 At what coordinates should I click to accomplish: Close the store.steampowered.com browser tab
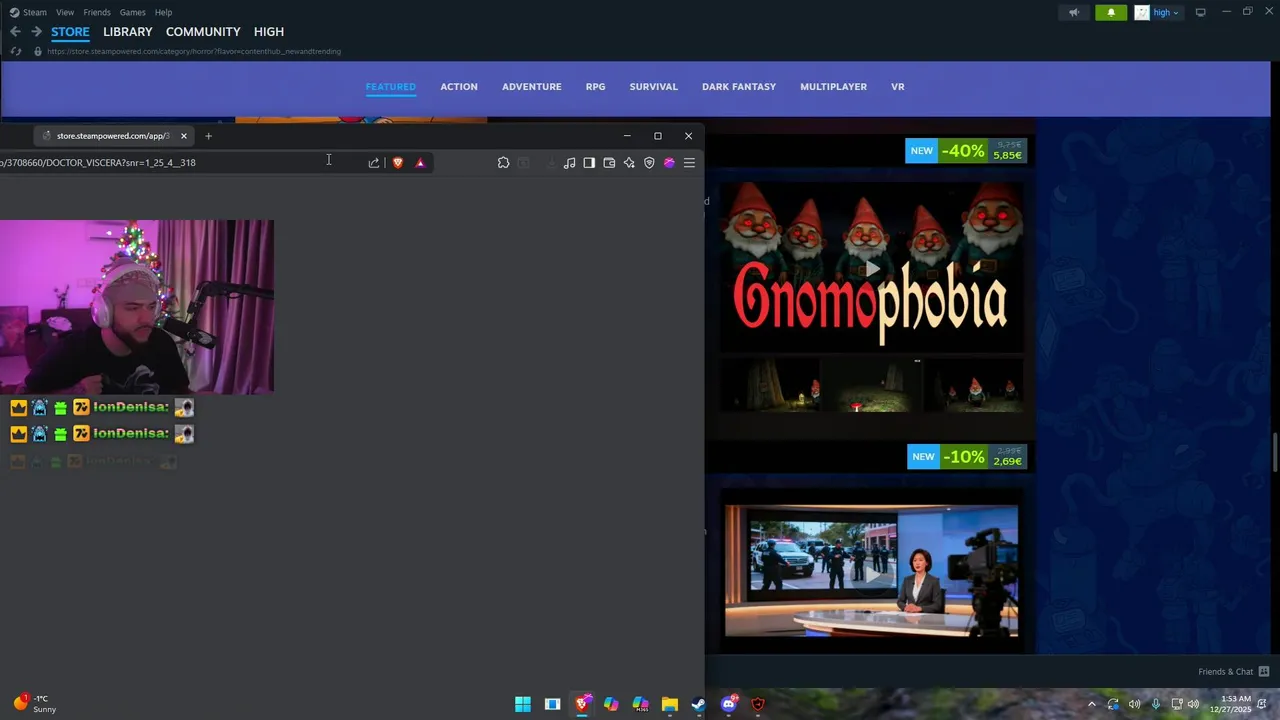click(184, 136)
